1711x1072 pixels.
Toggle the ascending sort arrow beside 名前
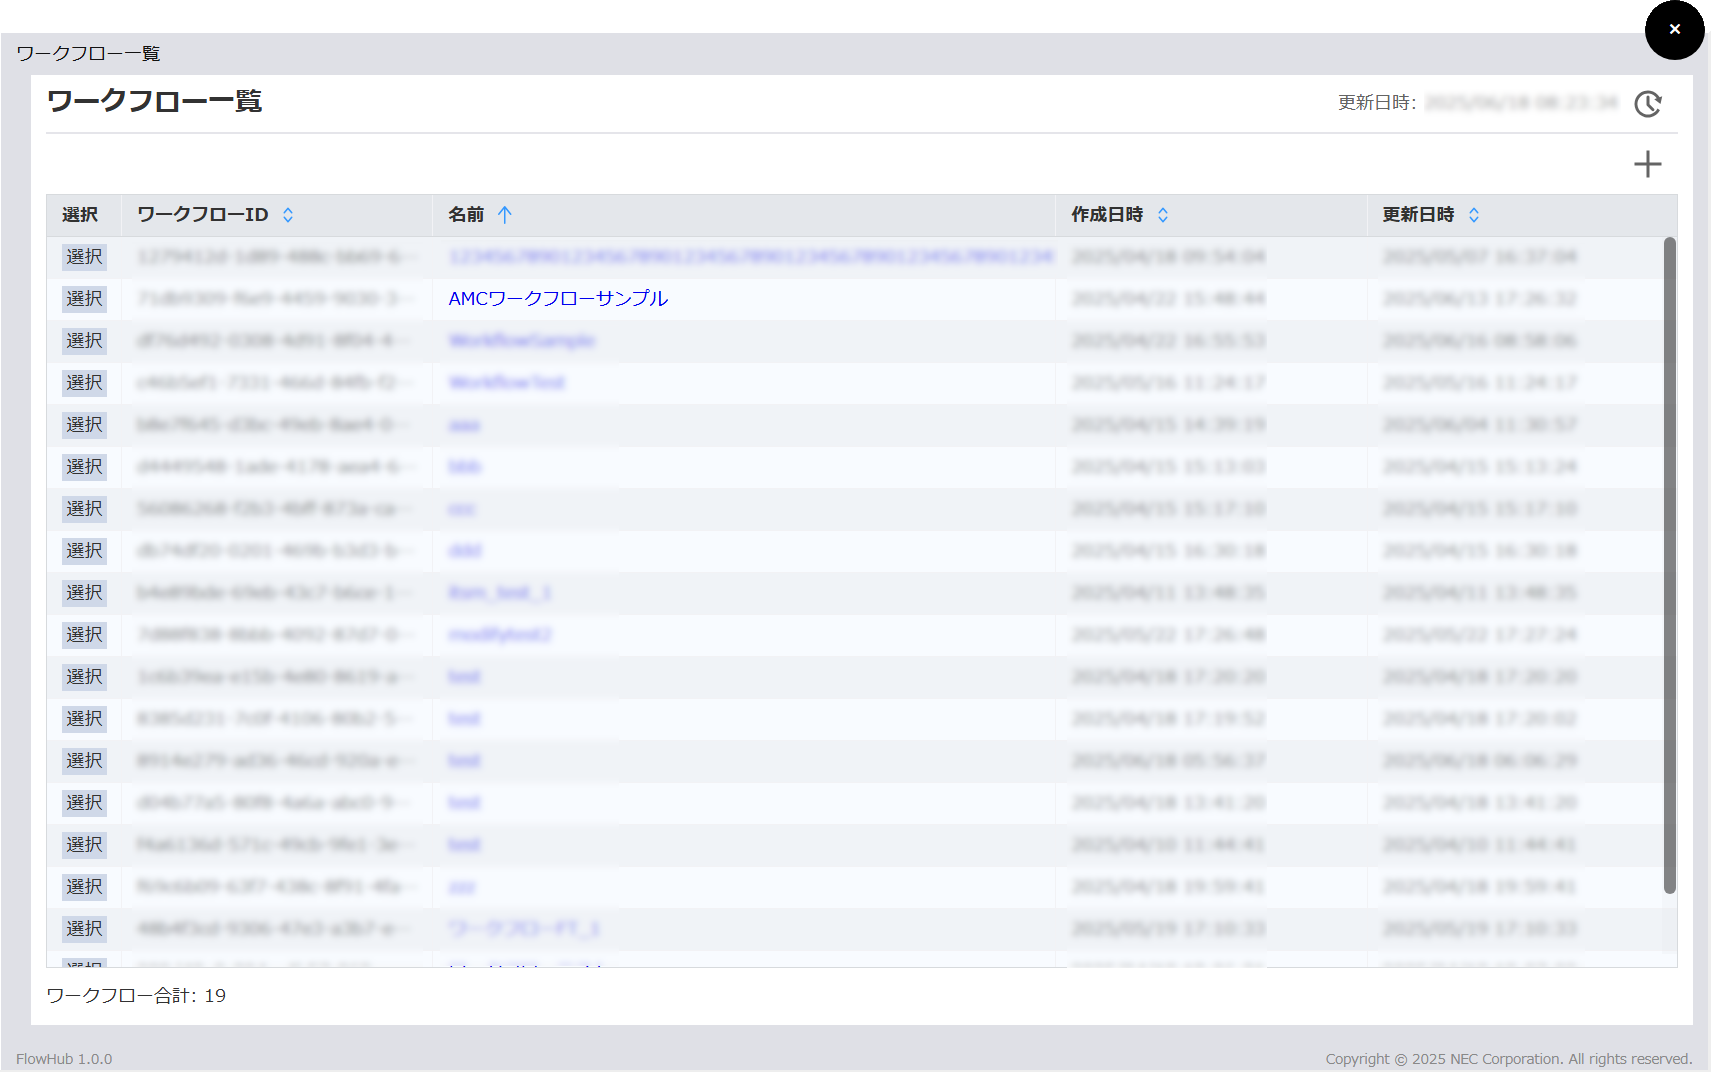[505, 215]
